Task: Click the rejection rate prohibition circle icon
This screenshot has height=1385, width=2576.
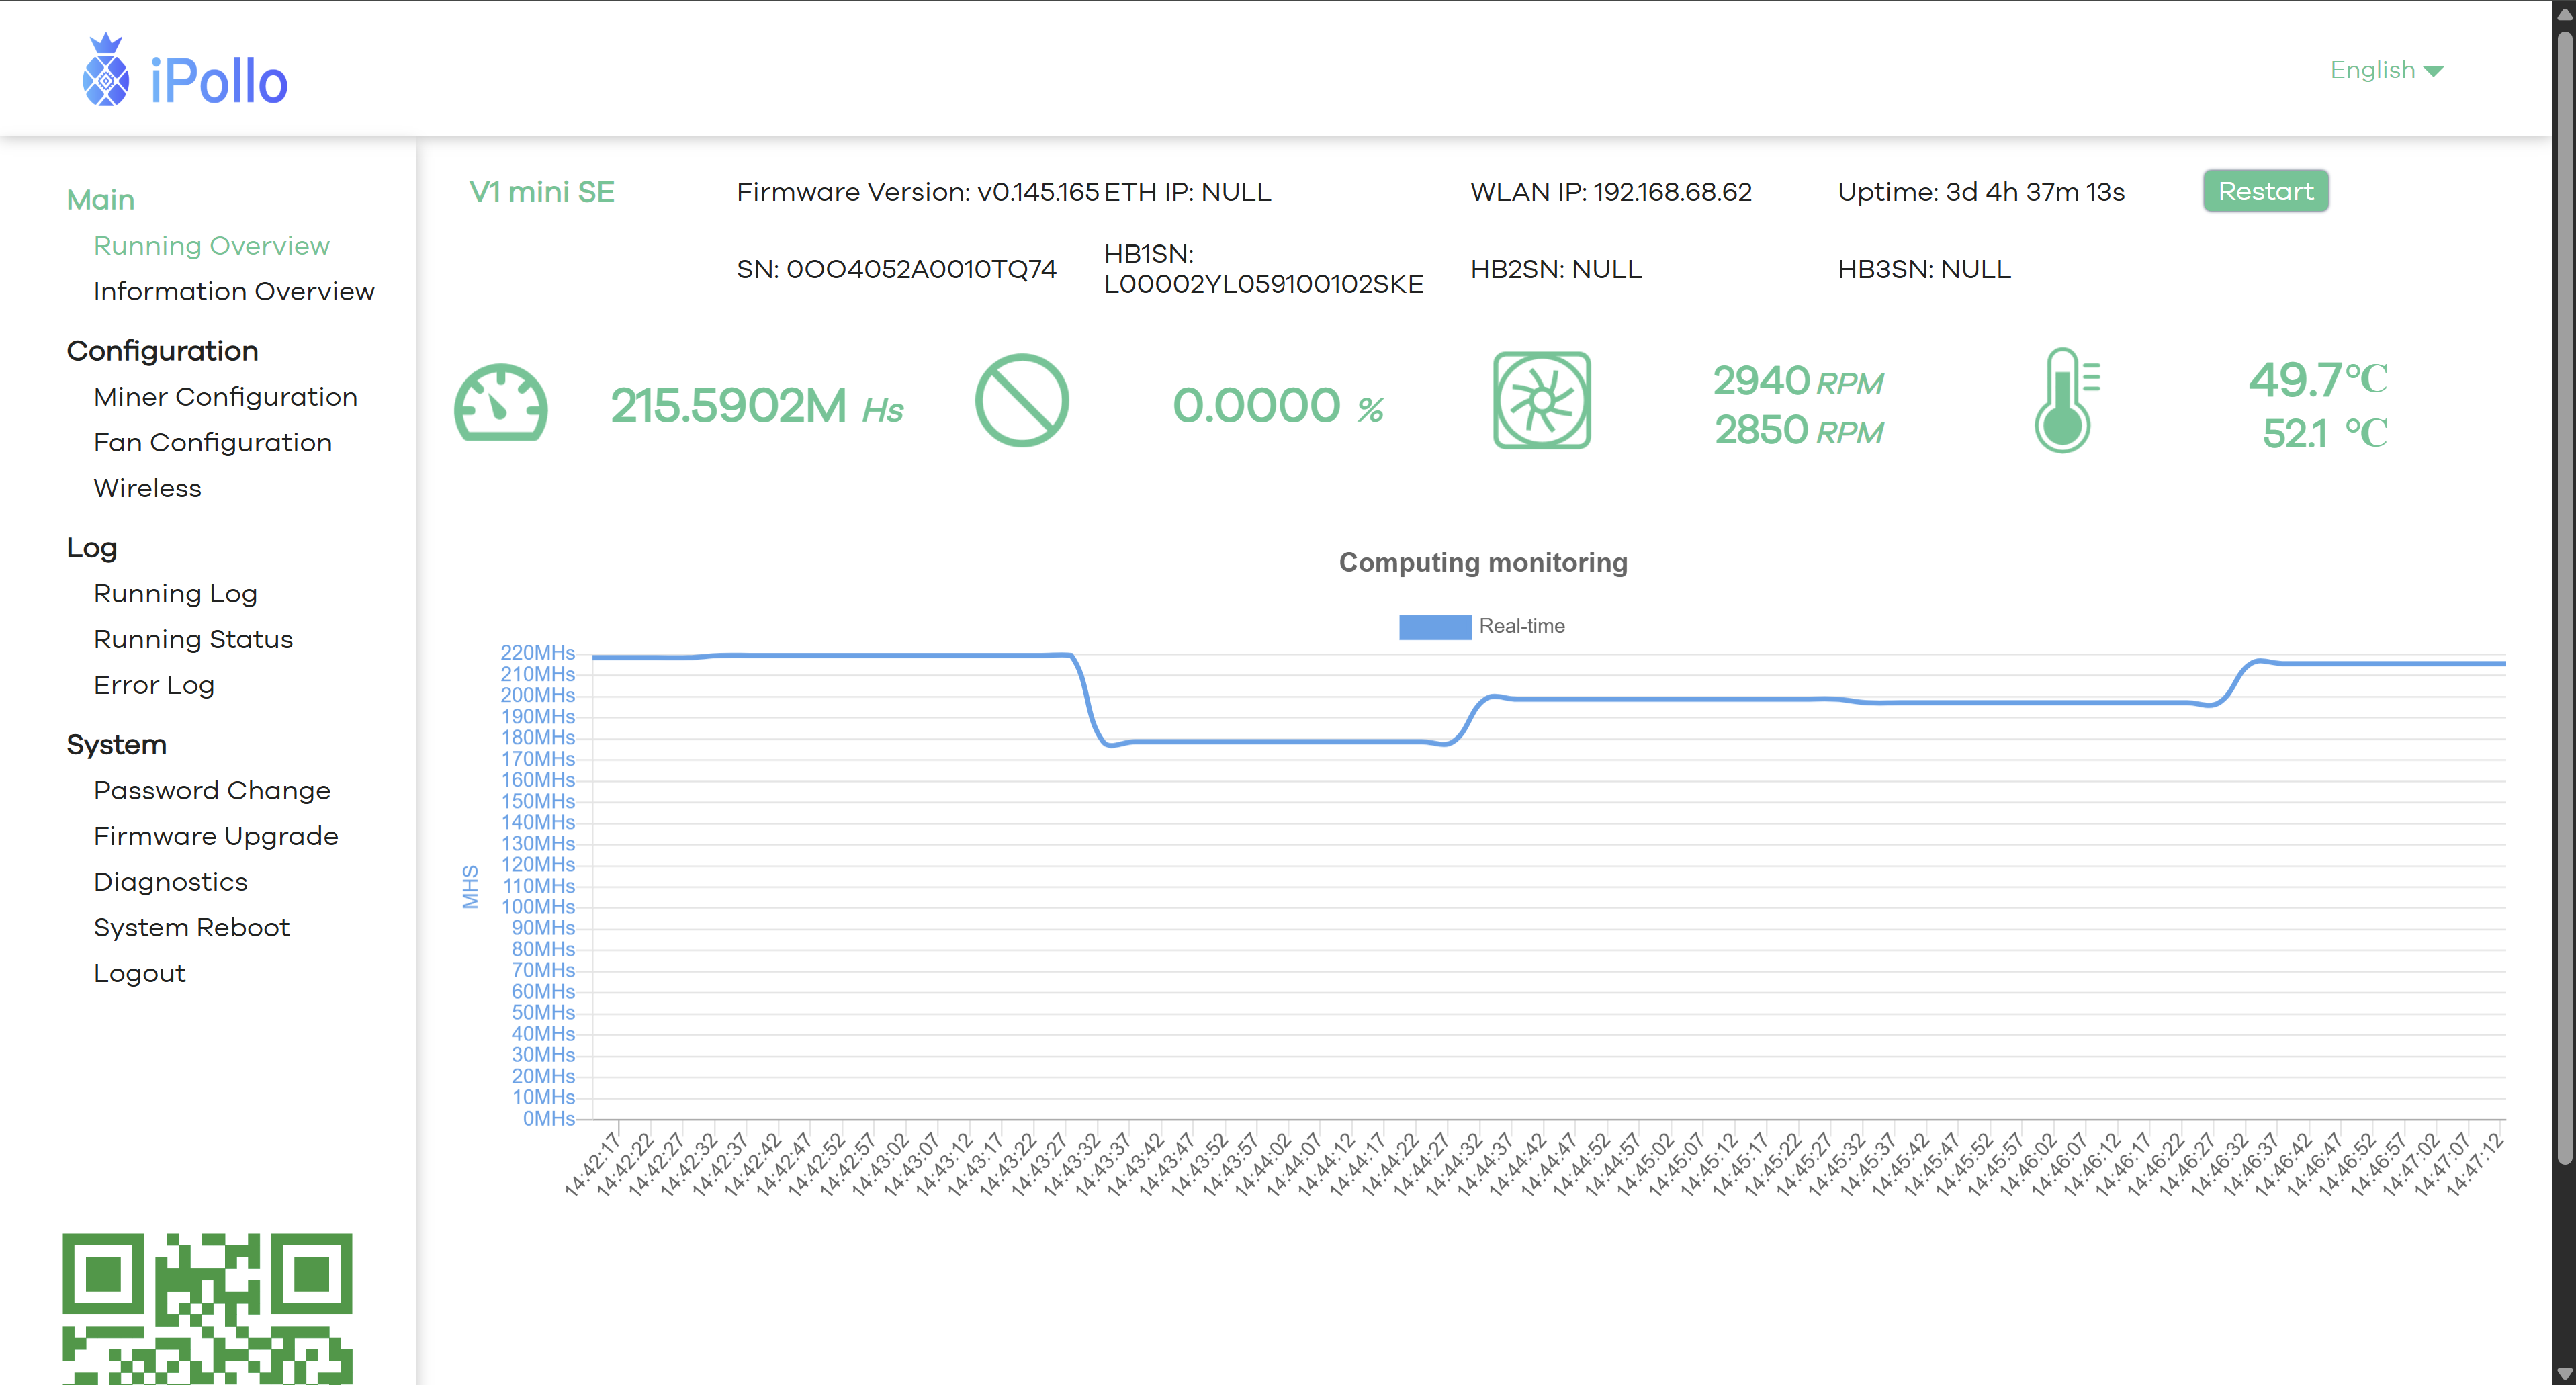Action: click(1021, 401)
